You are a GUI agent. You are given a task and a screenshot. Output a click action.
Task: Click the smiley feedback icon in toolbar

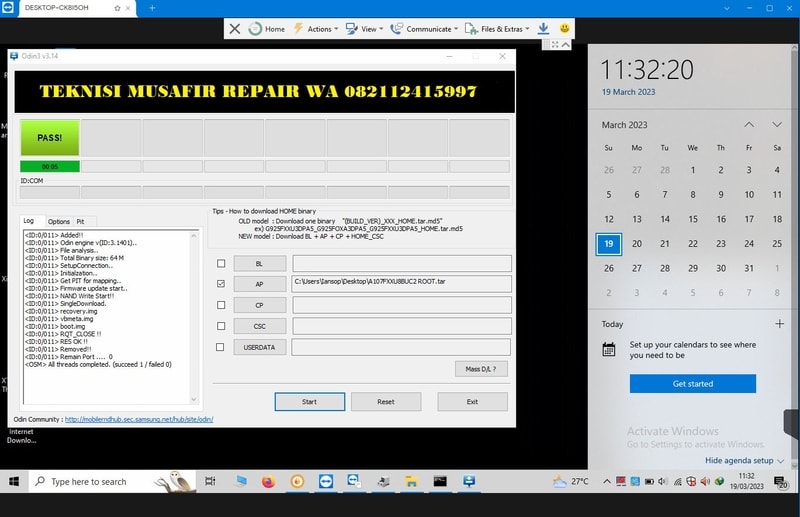pyautogui.click(x=564, y=29)
